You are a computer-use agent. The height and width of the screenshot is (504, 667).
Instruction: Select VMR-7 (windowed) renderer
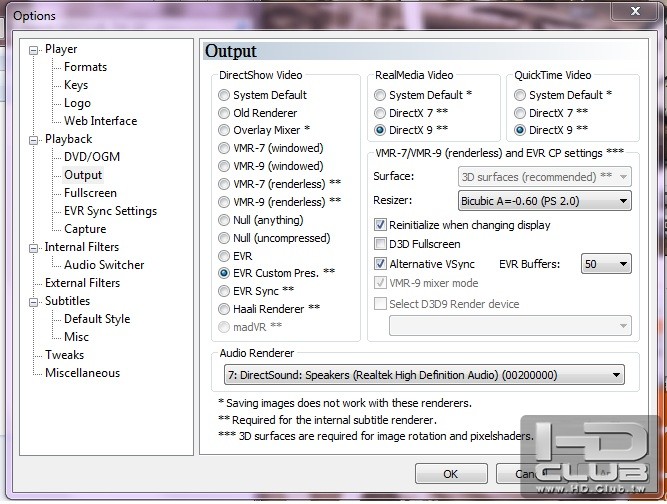[x=224, y=148]
